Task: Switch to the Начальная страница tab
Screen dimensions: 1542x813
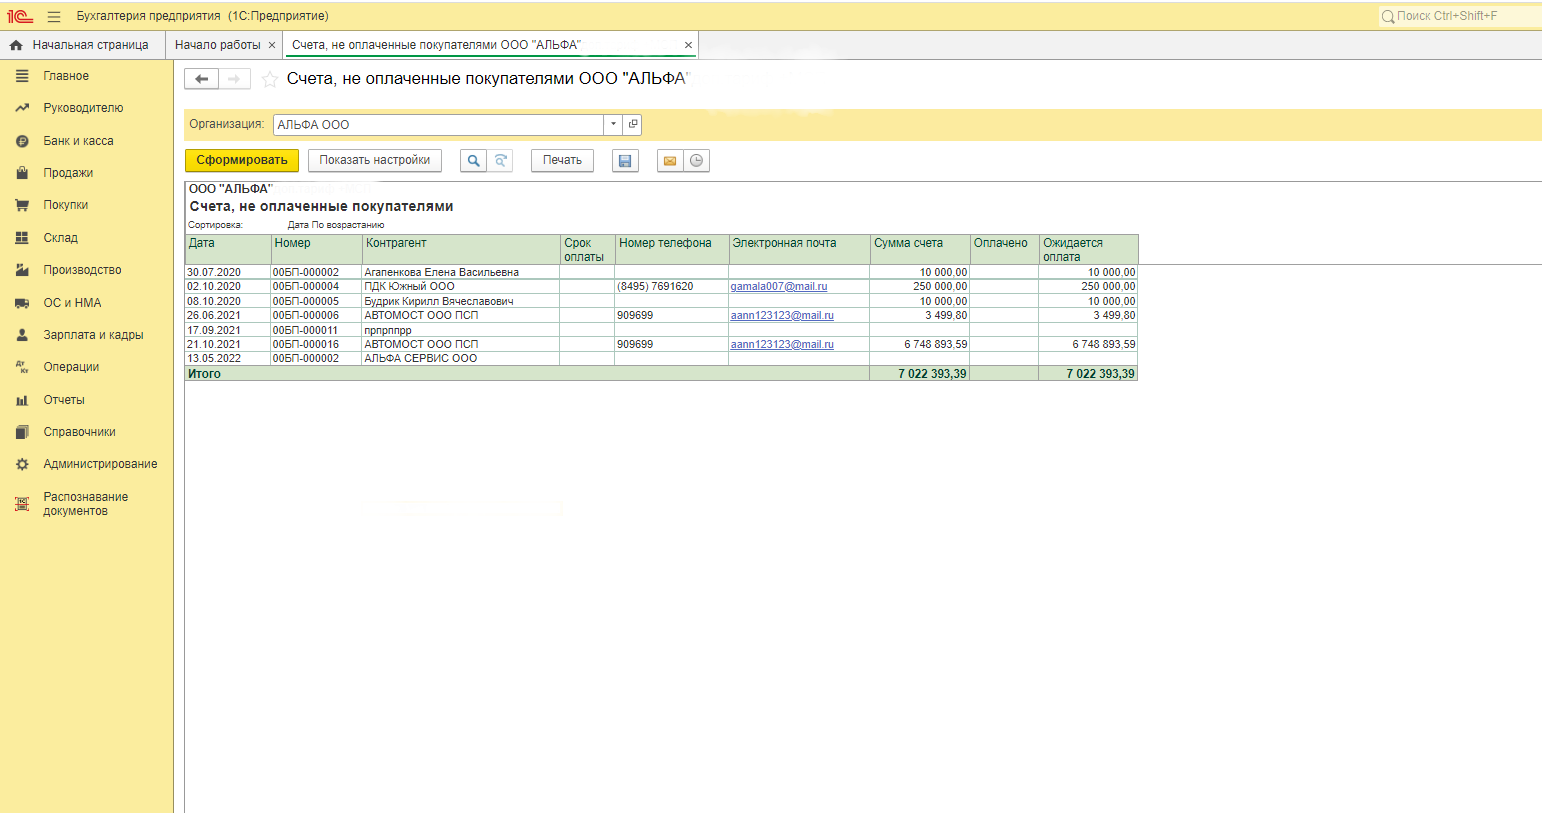Action: point(82,45)
